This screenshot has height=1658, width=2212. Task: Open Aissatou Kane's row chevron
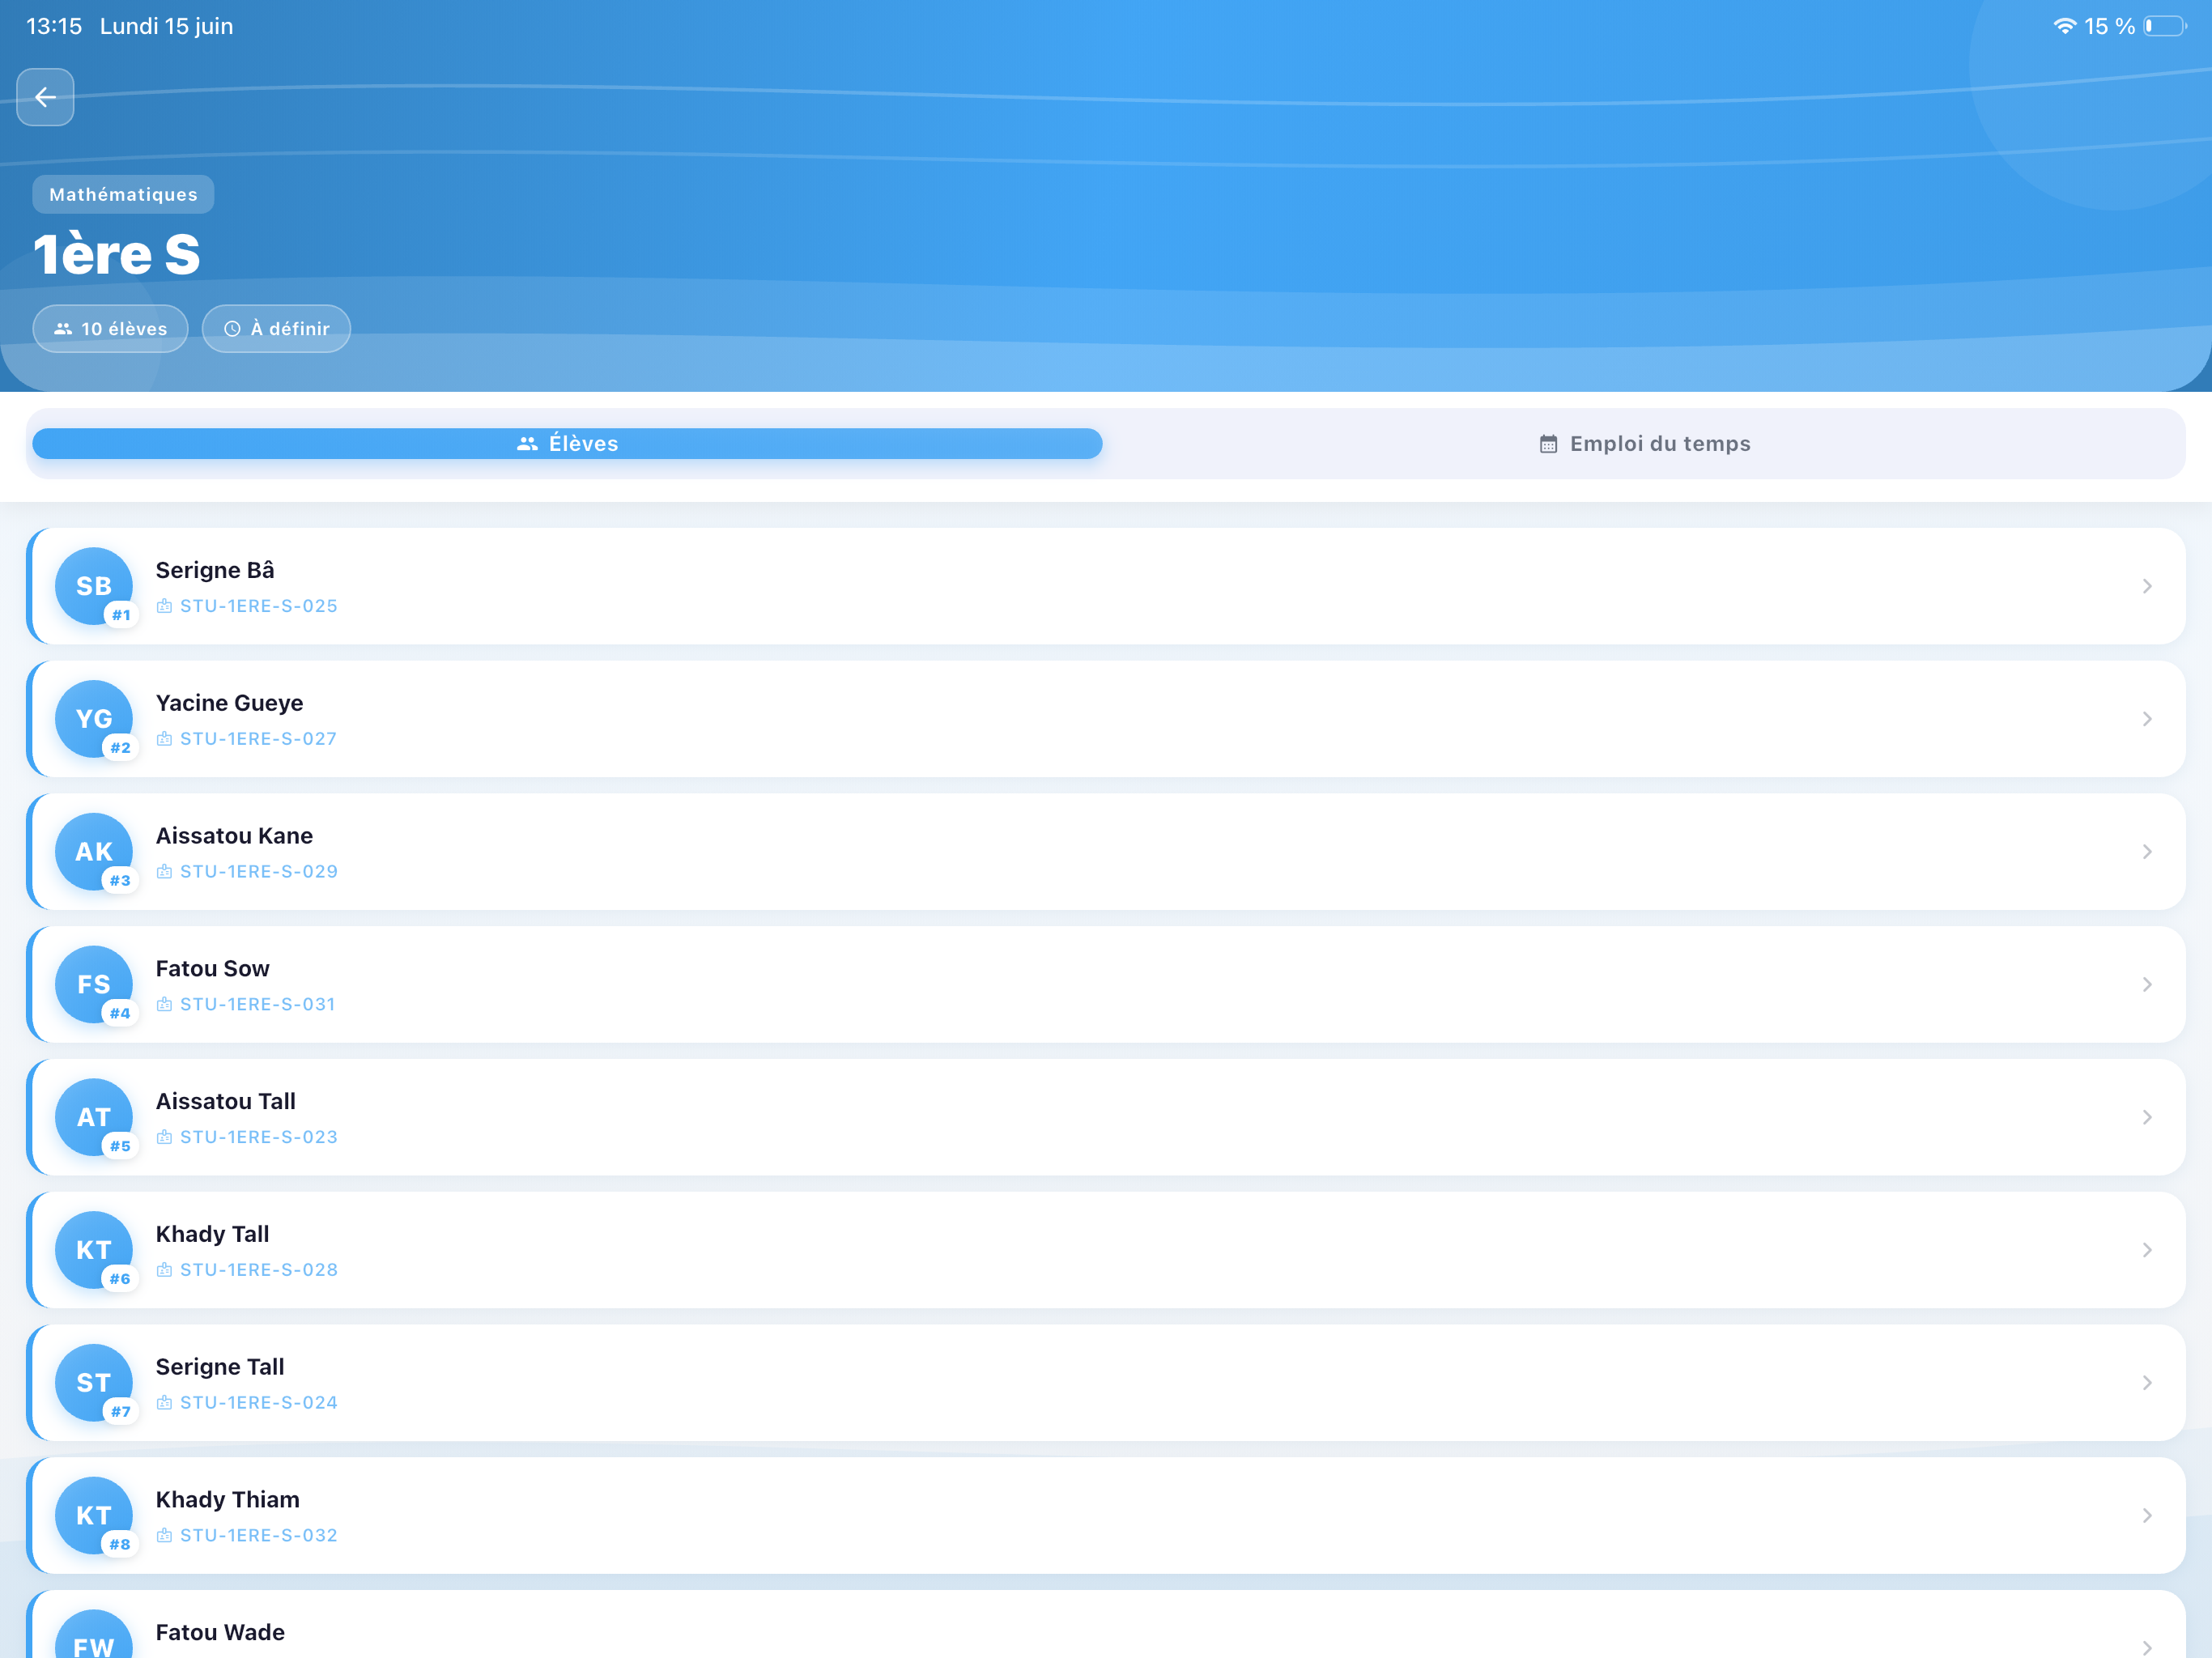click(2147, 852)
